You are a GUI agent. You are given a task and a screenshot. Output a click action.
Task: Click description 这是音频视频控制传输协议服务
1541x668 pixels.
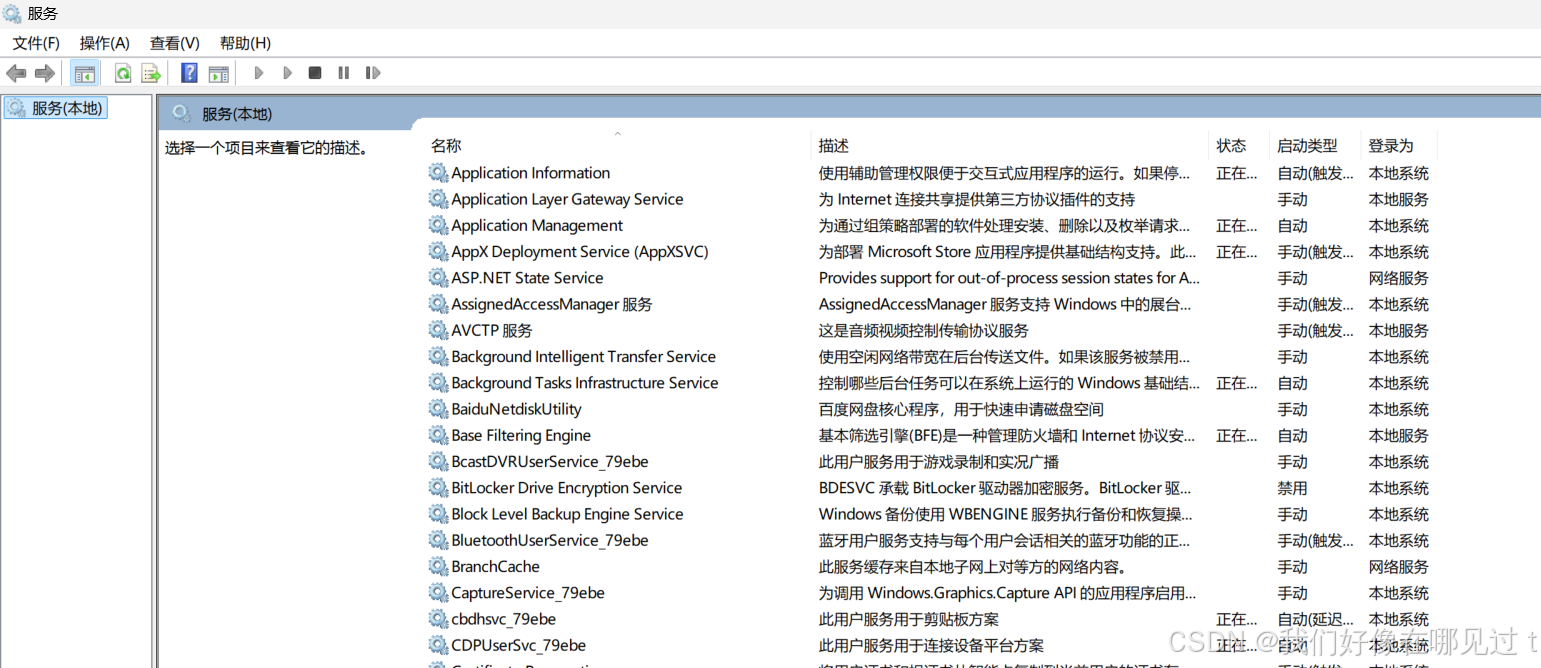tap(923, 330)
